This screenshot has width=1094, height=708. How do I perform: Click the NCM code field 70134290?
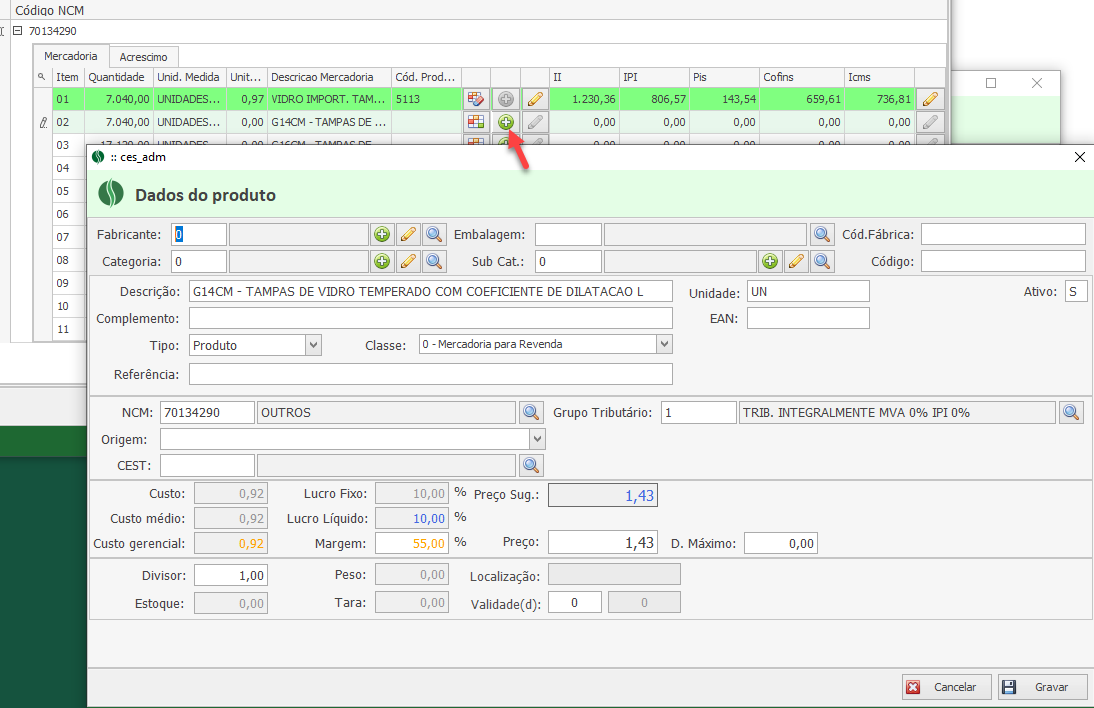[x=207, y=412]
